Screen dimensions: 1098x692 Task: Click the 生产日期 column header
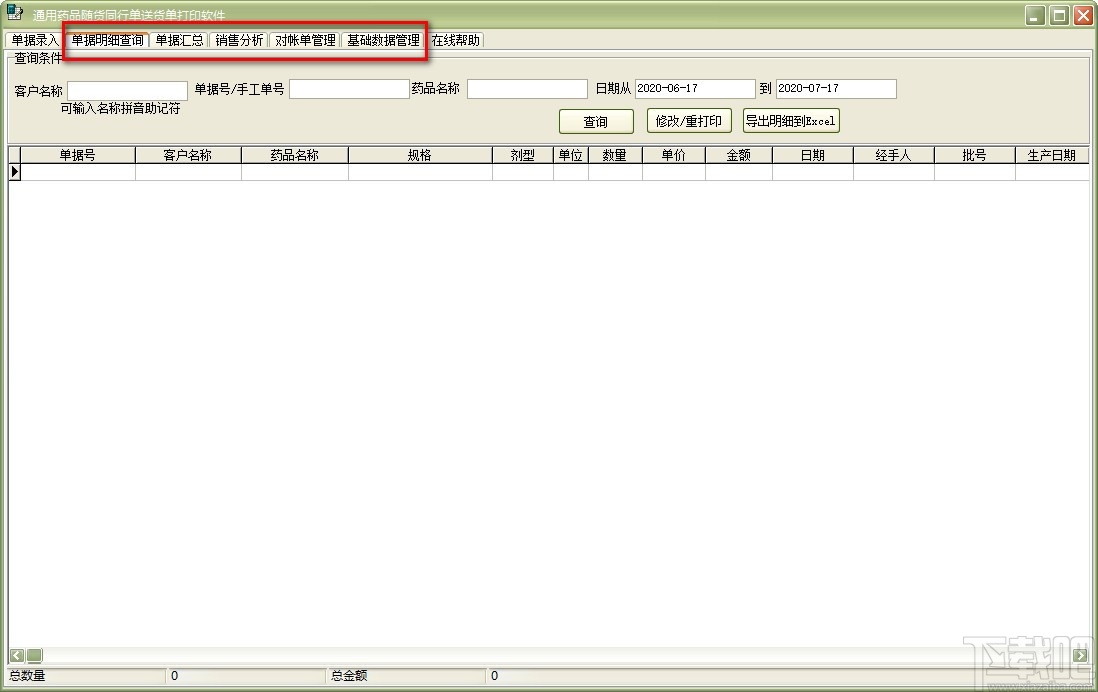click(x=1052, y=155)
